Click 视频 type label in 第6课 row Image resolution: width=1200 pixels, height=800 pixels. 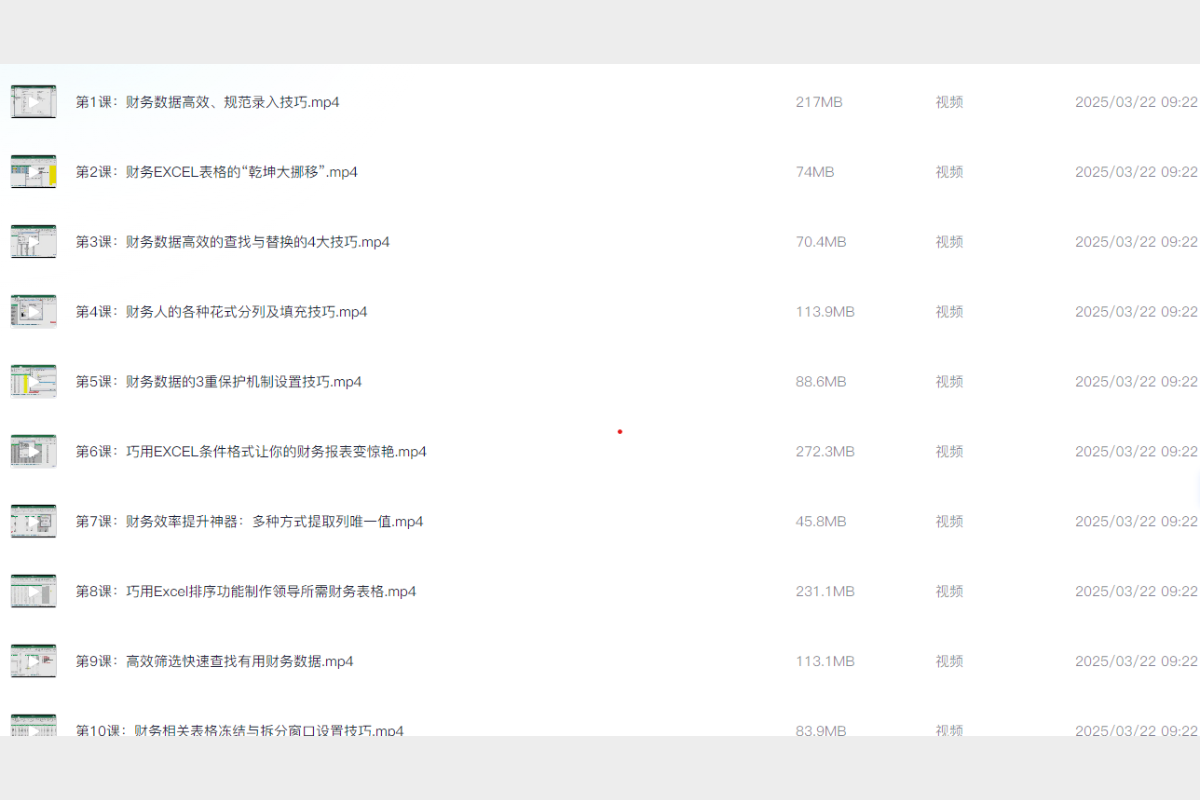949,452
